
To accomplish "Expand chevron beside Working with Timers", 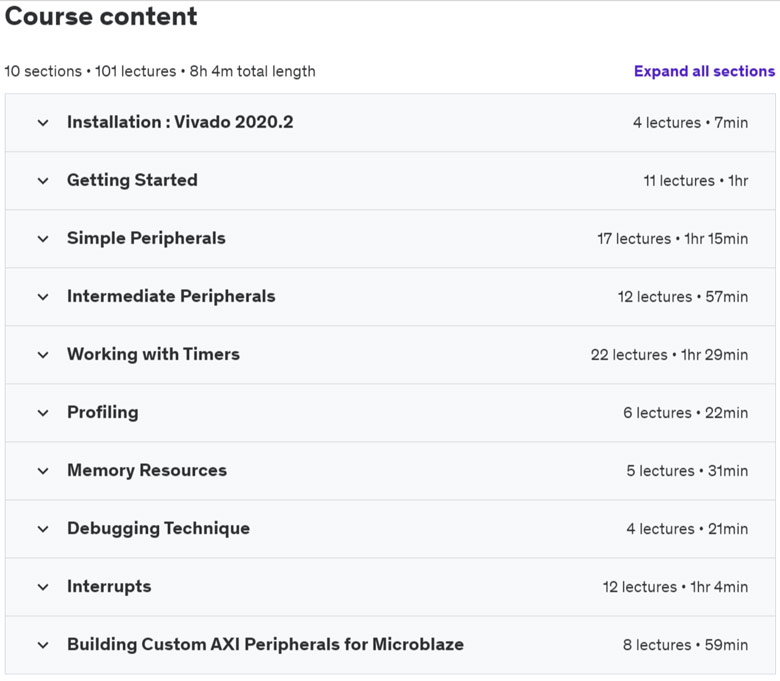I will coord(43,355).
